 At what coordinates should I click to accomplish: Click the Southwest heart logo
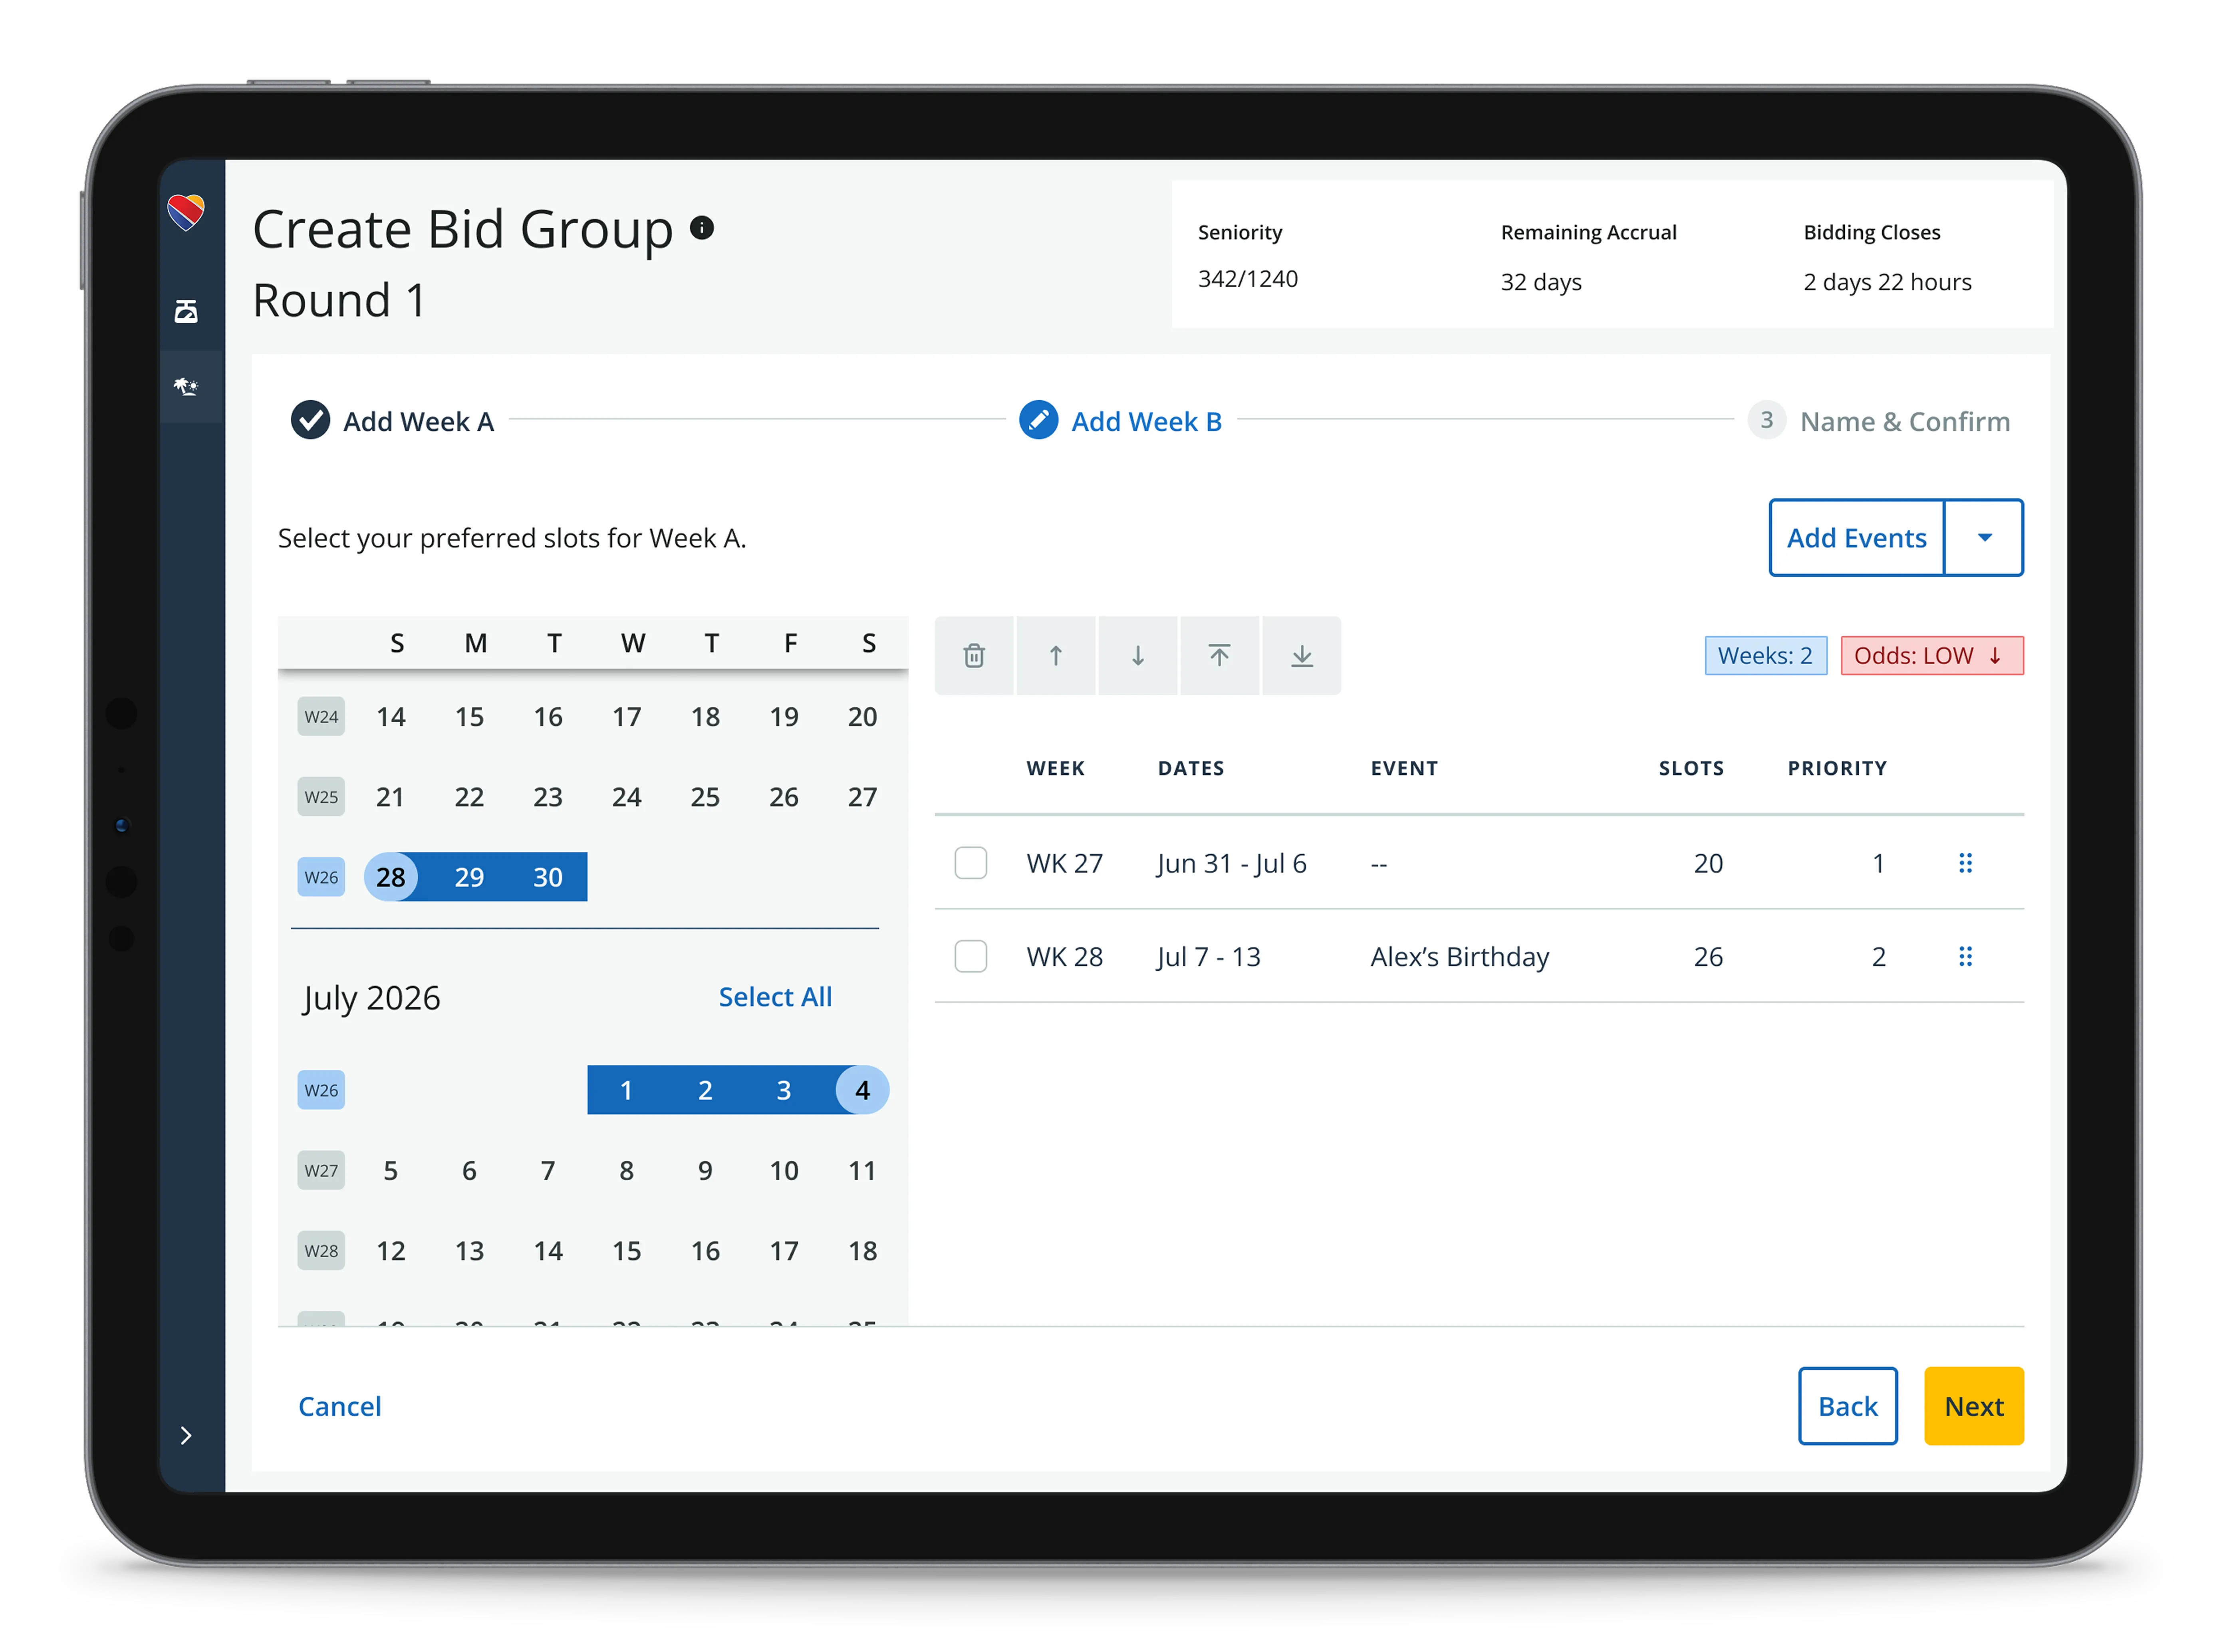click(x=186, y=212)
